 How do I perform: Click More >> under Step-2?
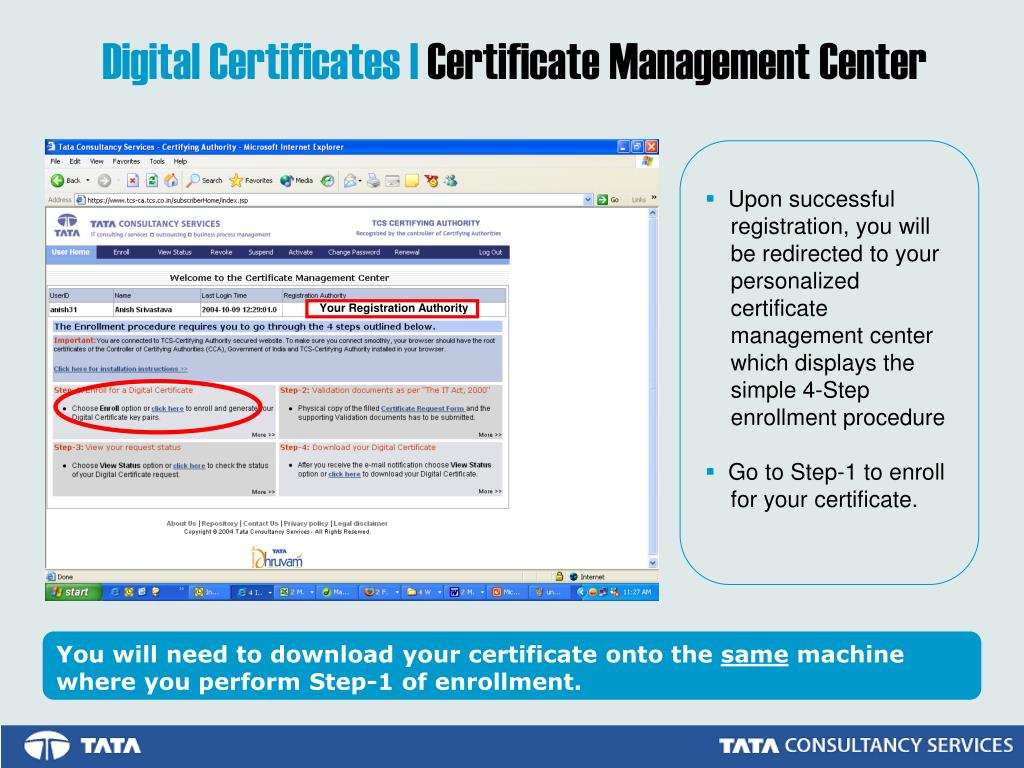point(490,434)
